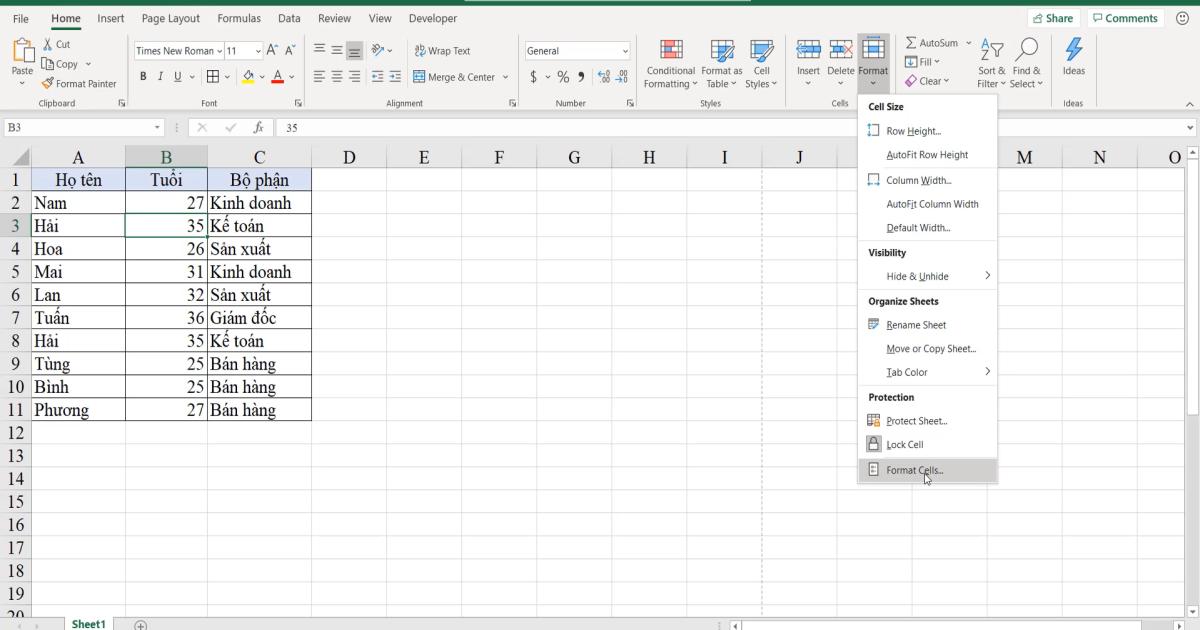
Task: Apply italic formatting
Action: tap(160, 76)
